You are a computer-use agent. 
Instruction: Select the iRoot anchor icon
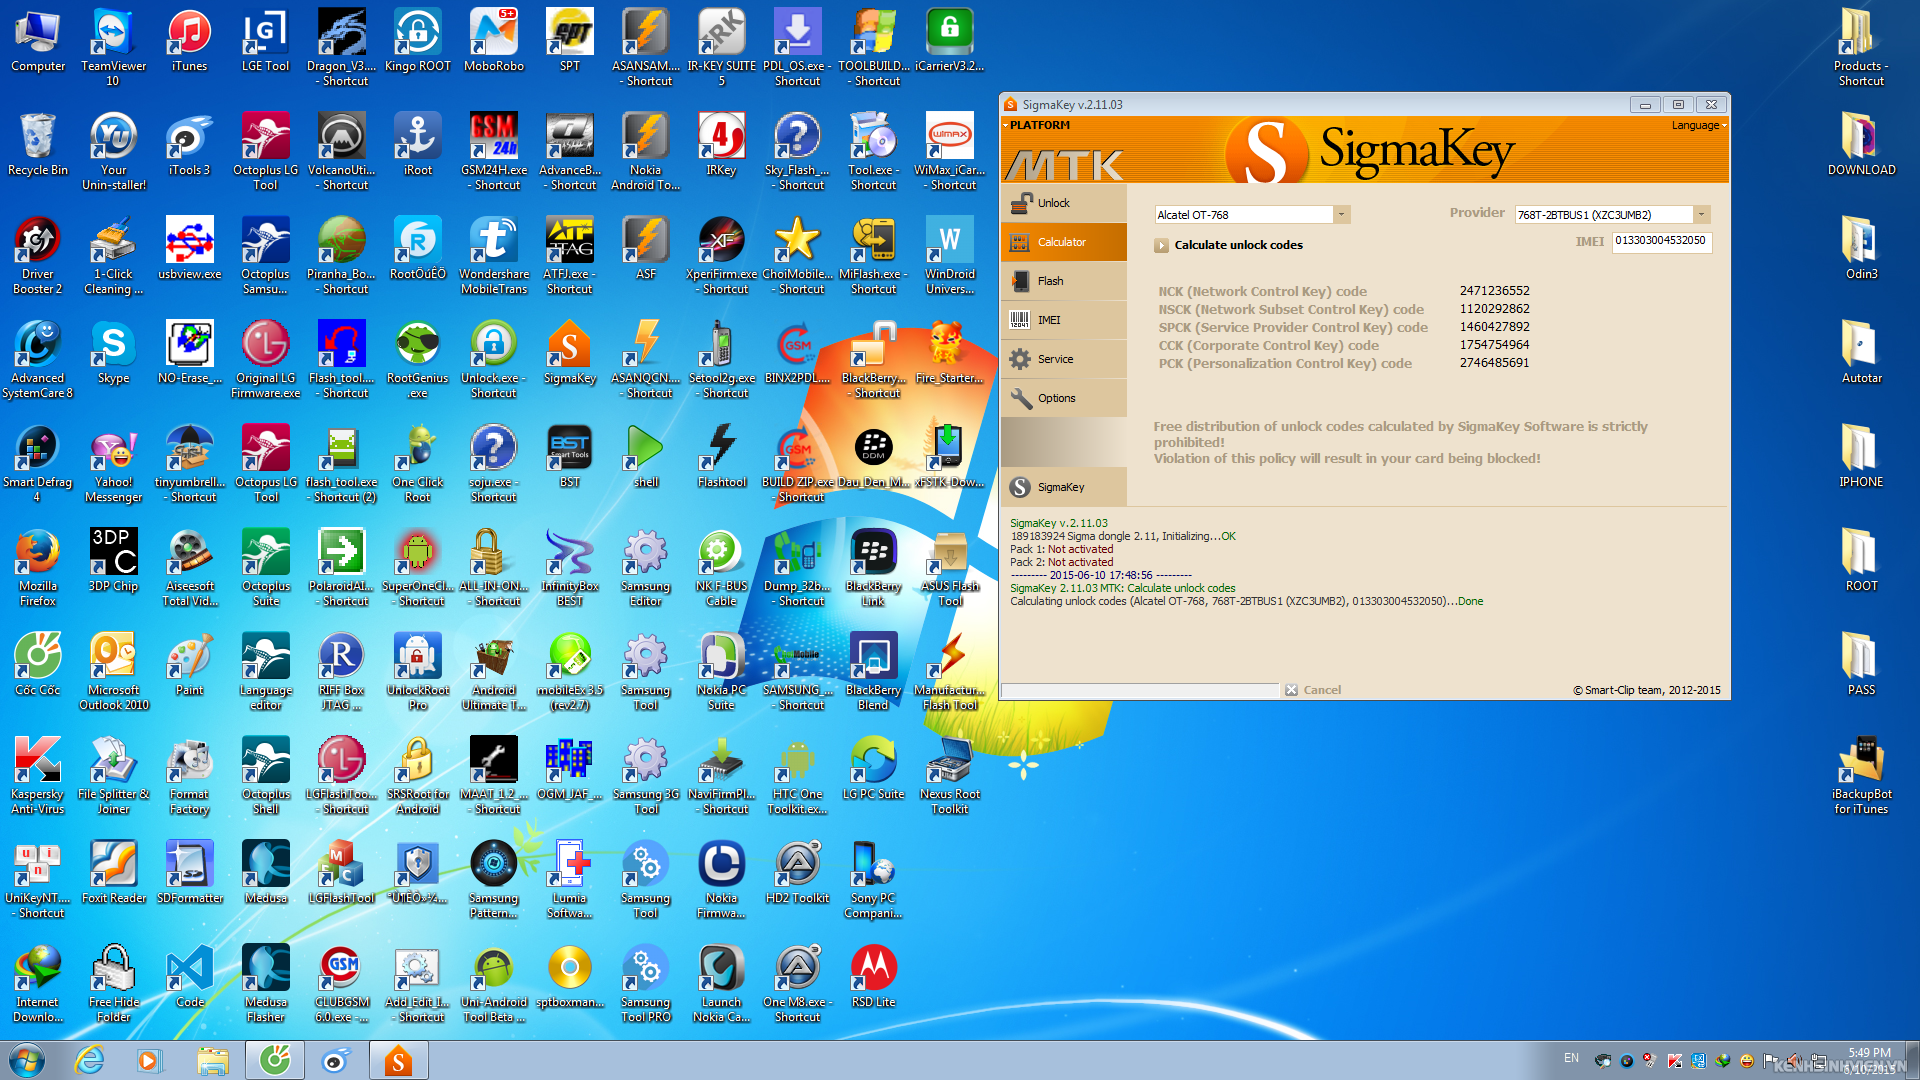tap(418, 145)
